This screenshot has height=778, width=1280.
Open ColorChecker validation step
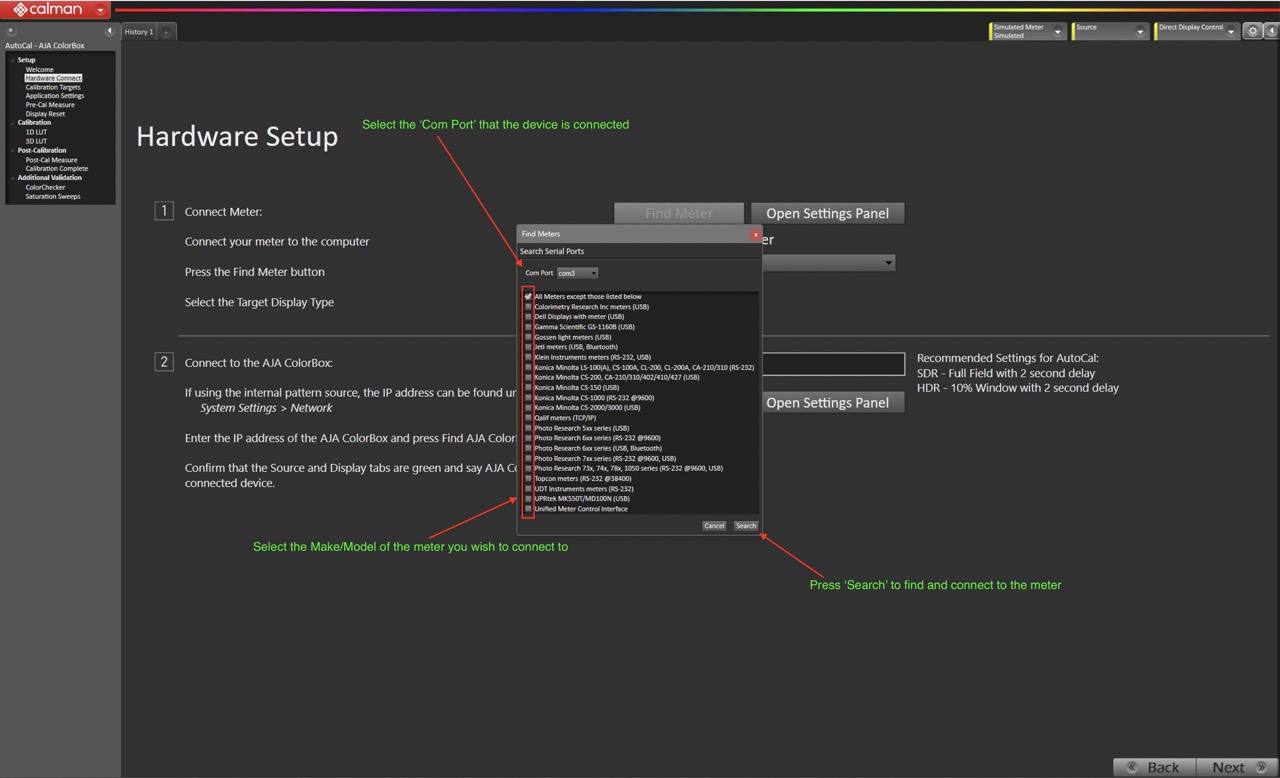[x=45, y=187]
